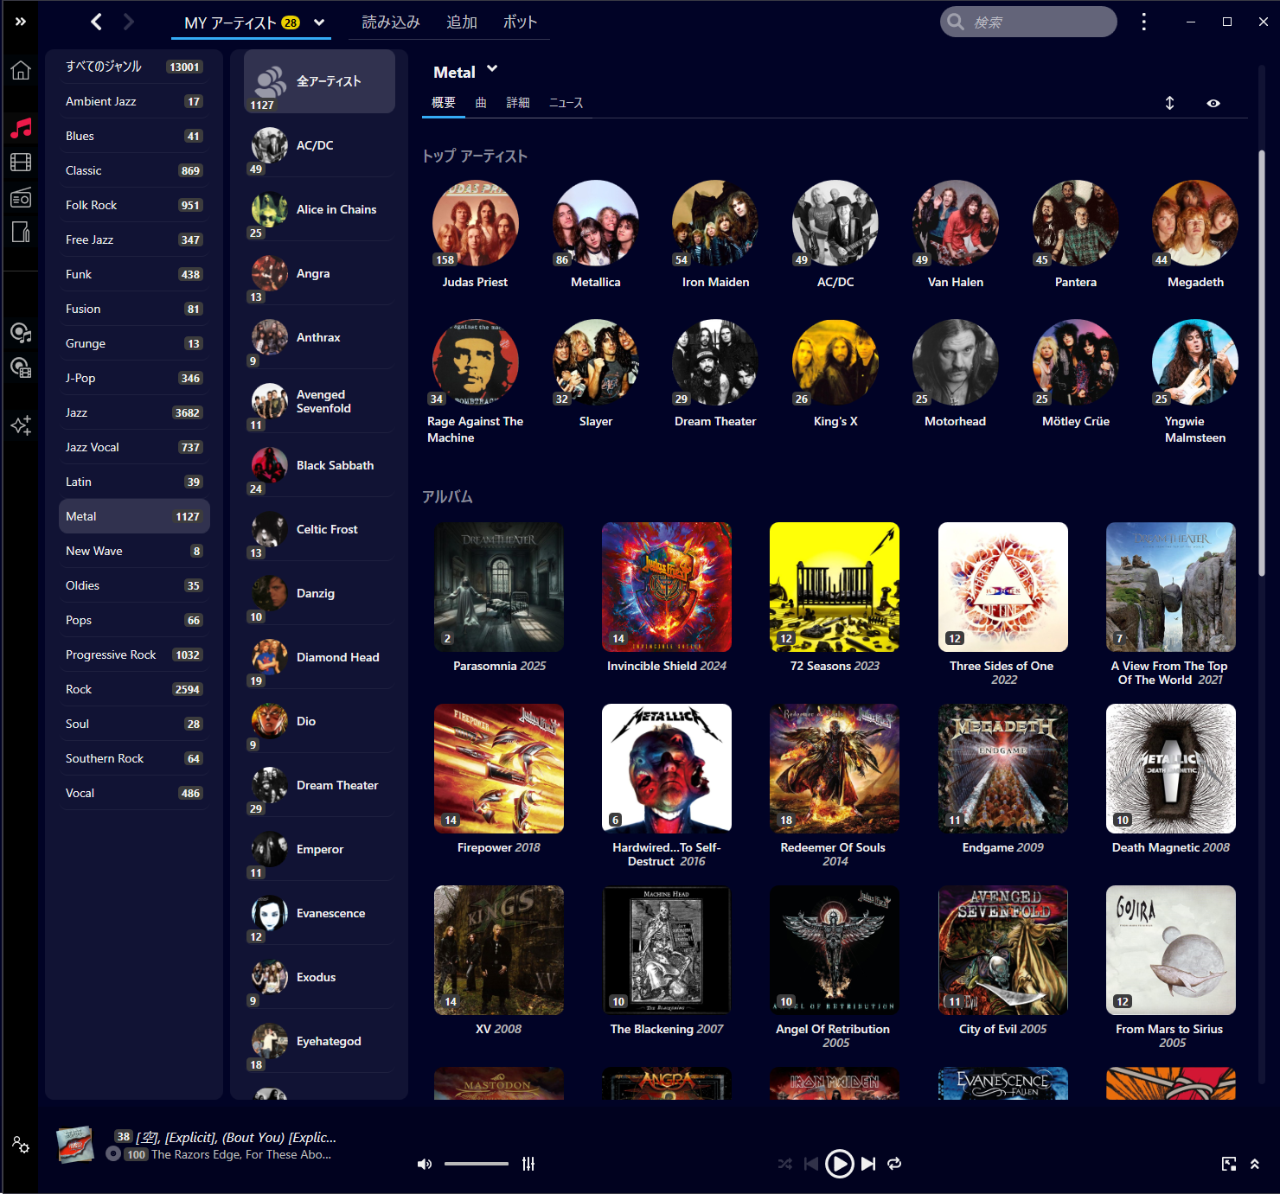The height and width of the screenshot is (1194, 1280).
Task: Adjust the volume slider
Action: click(x=476, y=1164)
